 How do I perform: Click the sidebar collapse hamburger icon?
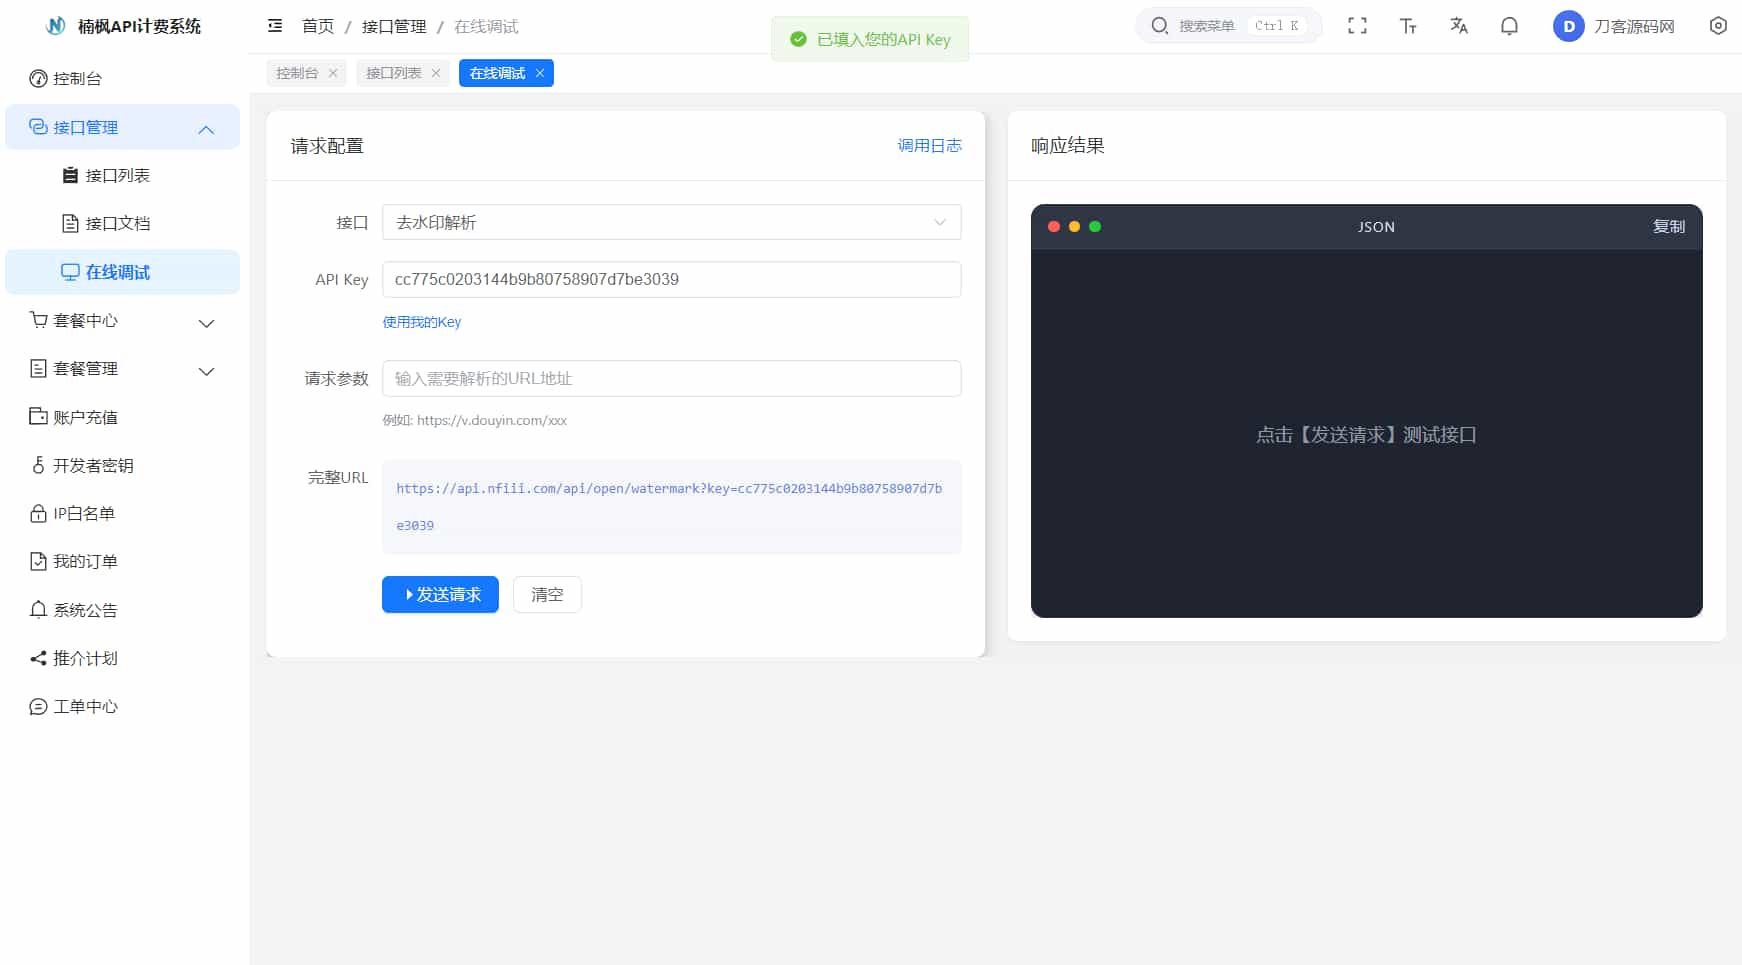pyautogui.click(x=275, y=26)
